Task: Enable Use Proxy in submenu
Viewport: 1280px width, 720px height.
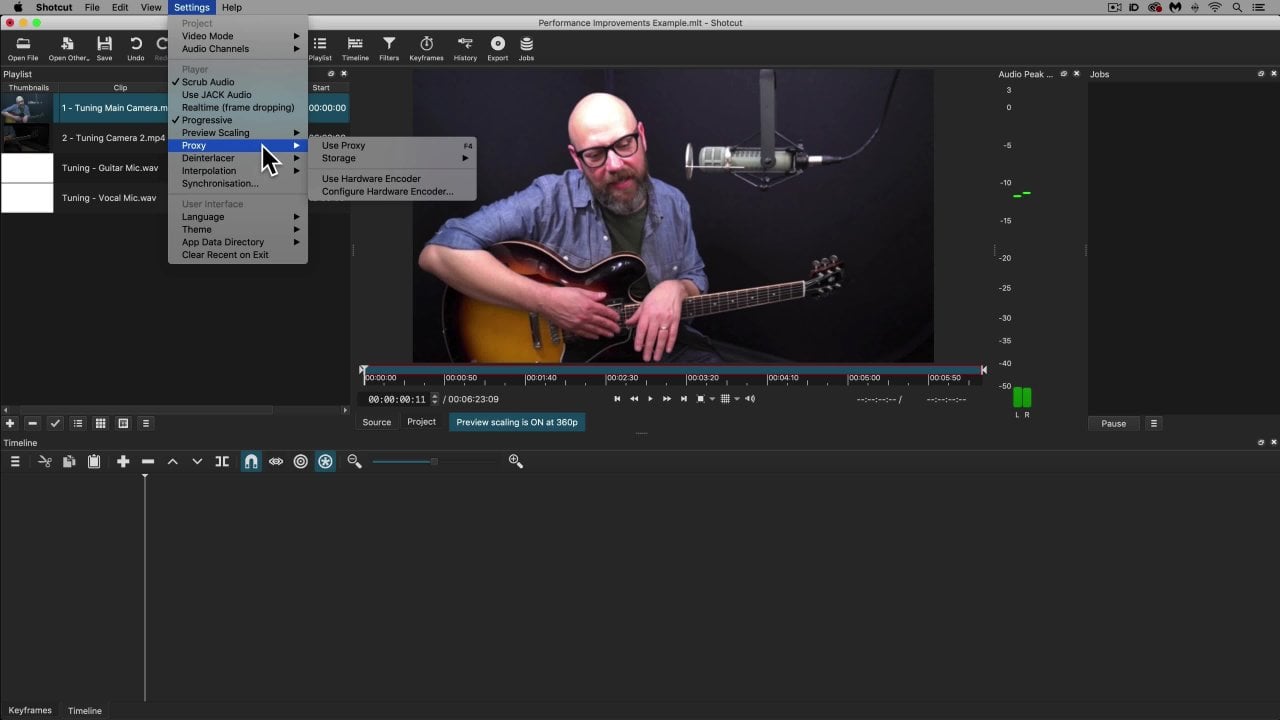Action: click(x=344, y=146)
